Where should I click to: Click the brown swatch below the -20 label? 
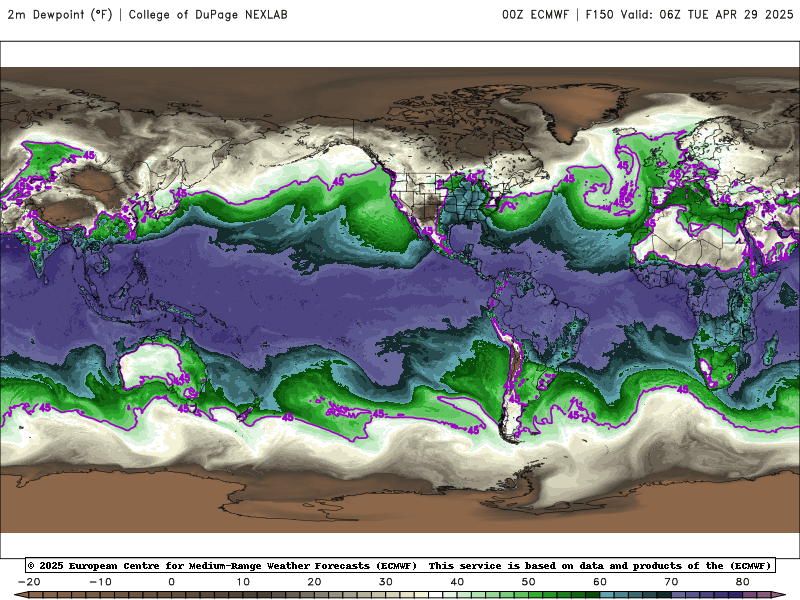[x=36, y=596]
